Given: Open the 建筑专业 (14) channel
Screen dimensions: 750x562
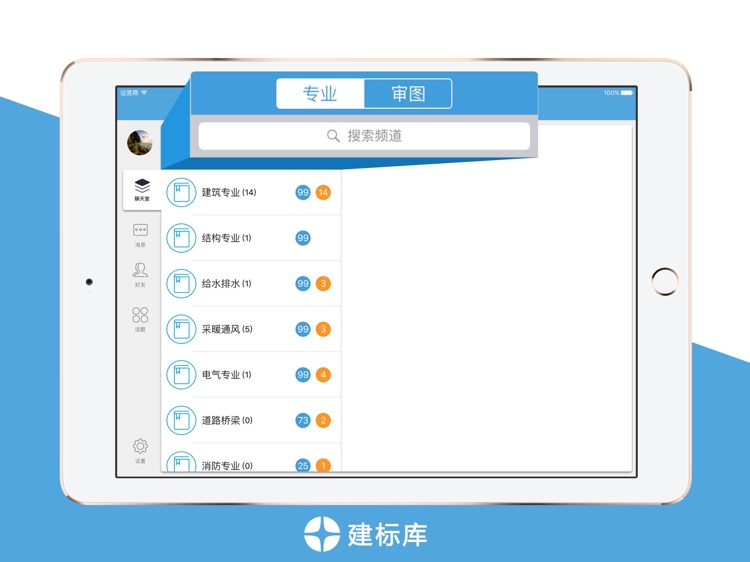Looking at the screenshot, I should (x=251, y=192).
